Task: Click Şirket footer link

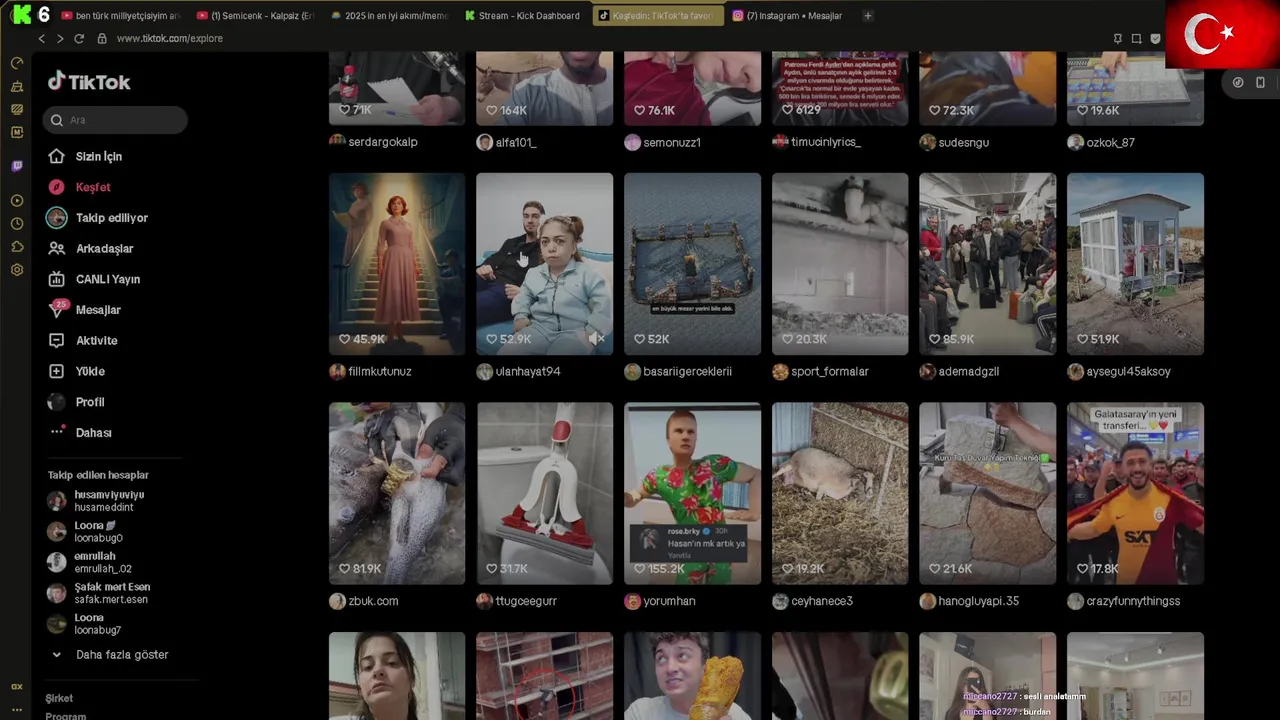Action: coord(59,698)
